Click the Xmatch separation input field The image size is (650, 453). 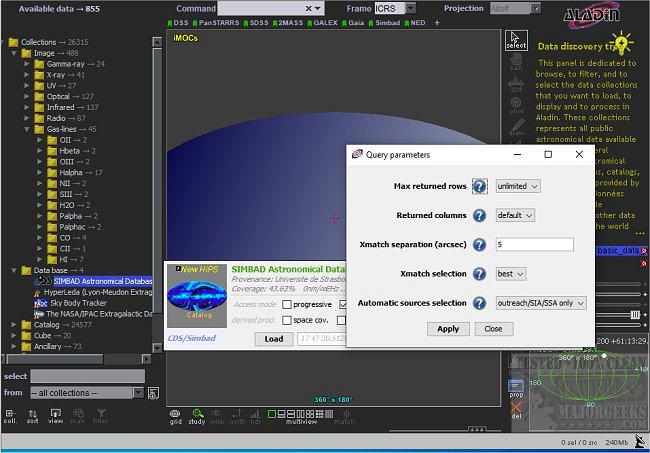(x=534, y=244)
